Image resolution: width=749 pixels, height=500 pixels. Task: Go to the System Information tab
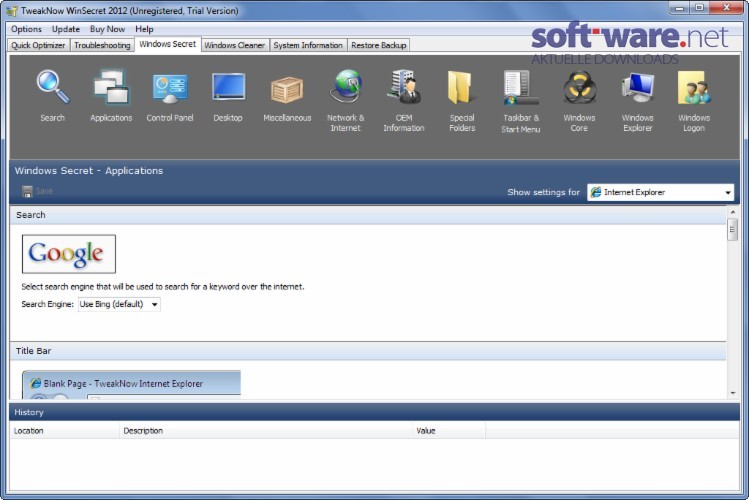(308, 45)
